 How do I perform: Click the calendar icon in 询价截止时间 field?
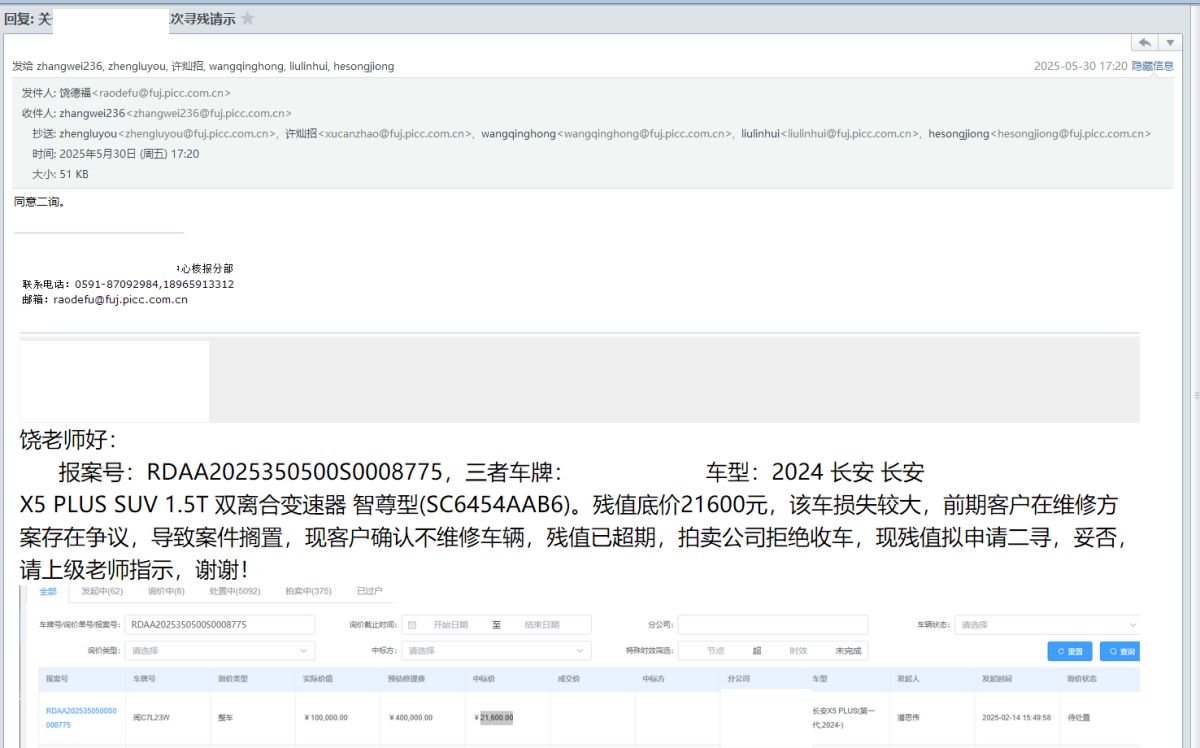pyautogui.click(x=412, y=625)
